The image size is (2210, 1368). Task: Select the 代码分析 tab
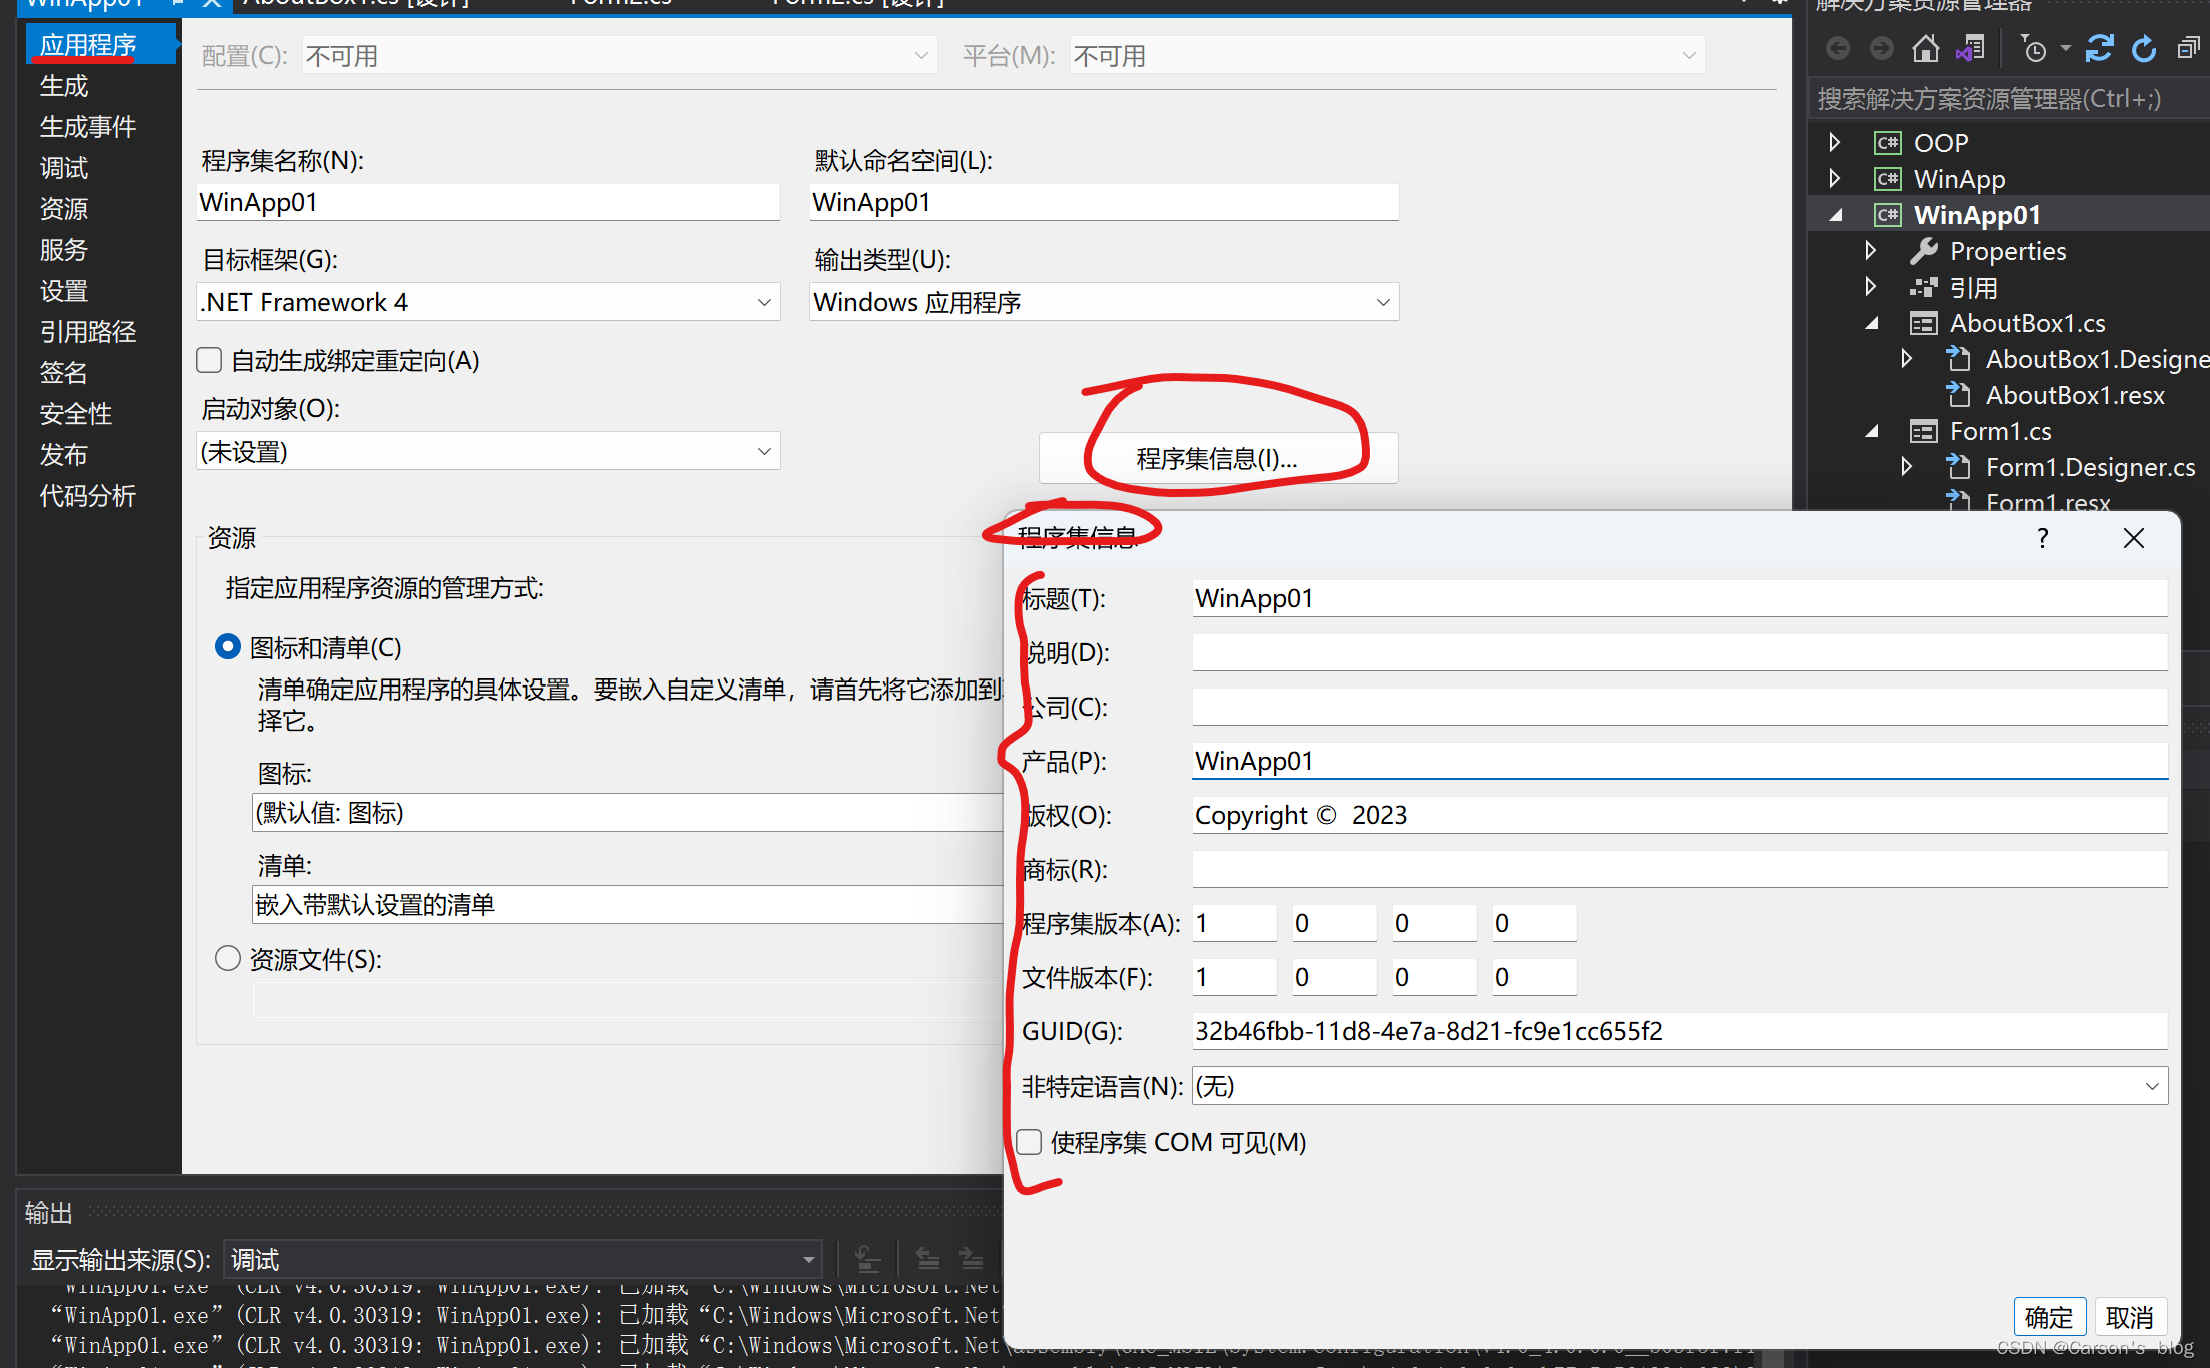[x=87, y=496]
